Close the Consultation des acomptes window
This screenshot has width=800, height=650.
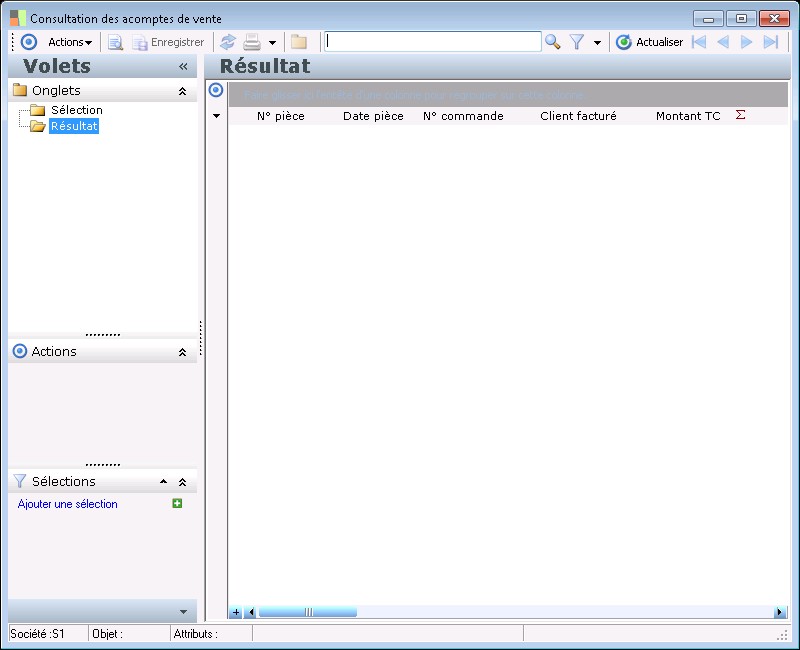(x=774, y=19)
